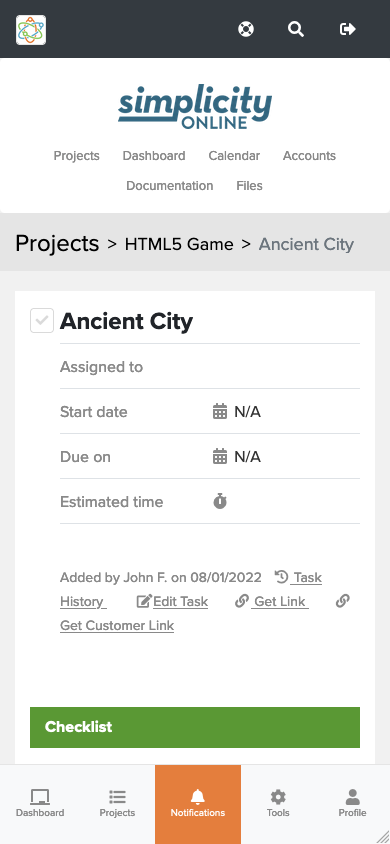Image resolution: width=390 pixels, height=844 pixels.
Task: Select Calendar in the top menu
Action: tap(234, 156)
